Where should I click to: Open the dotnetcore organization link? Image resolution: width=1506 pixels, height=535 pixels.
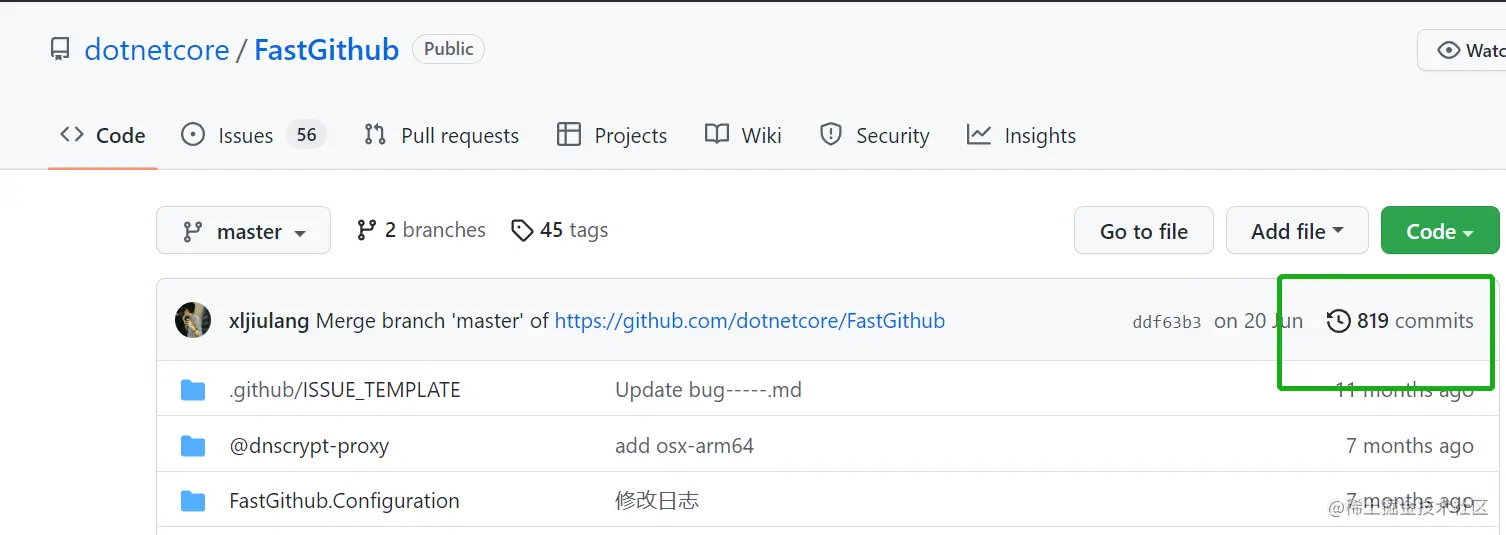pyautogui.click(x=157, y=50)
